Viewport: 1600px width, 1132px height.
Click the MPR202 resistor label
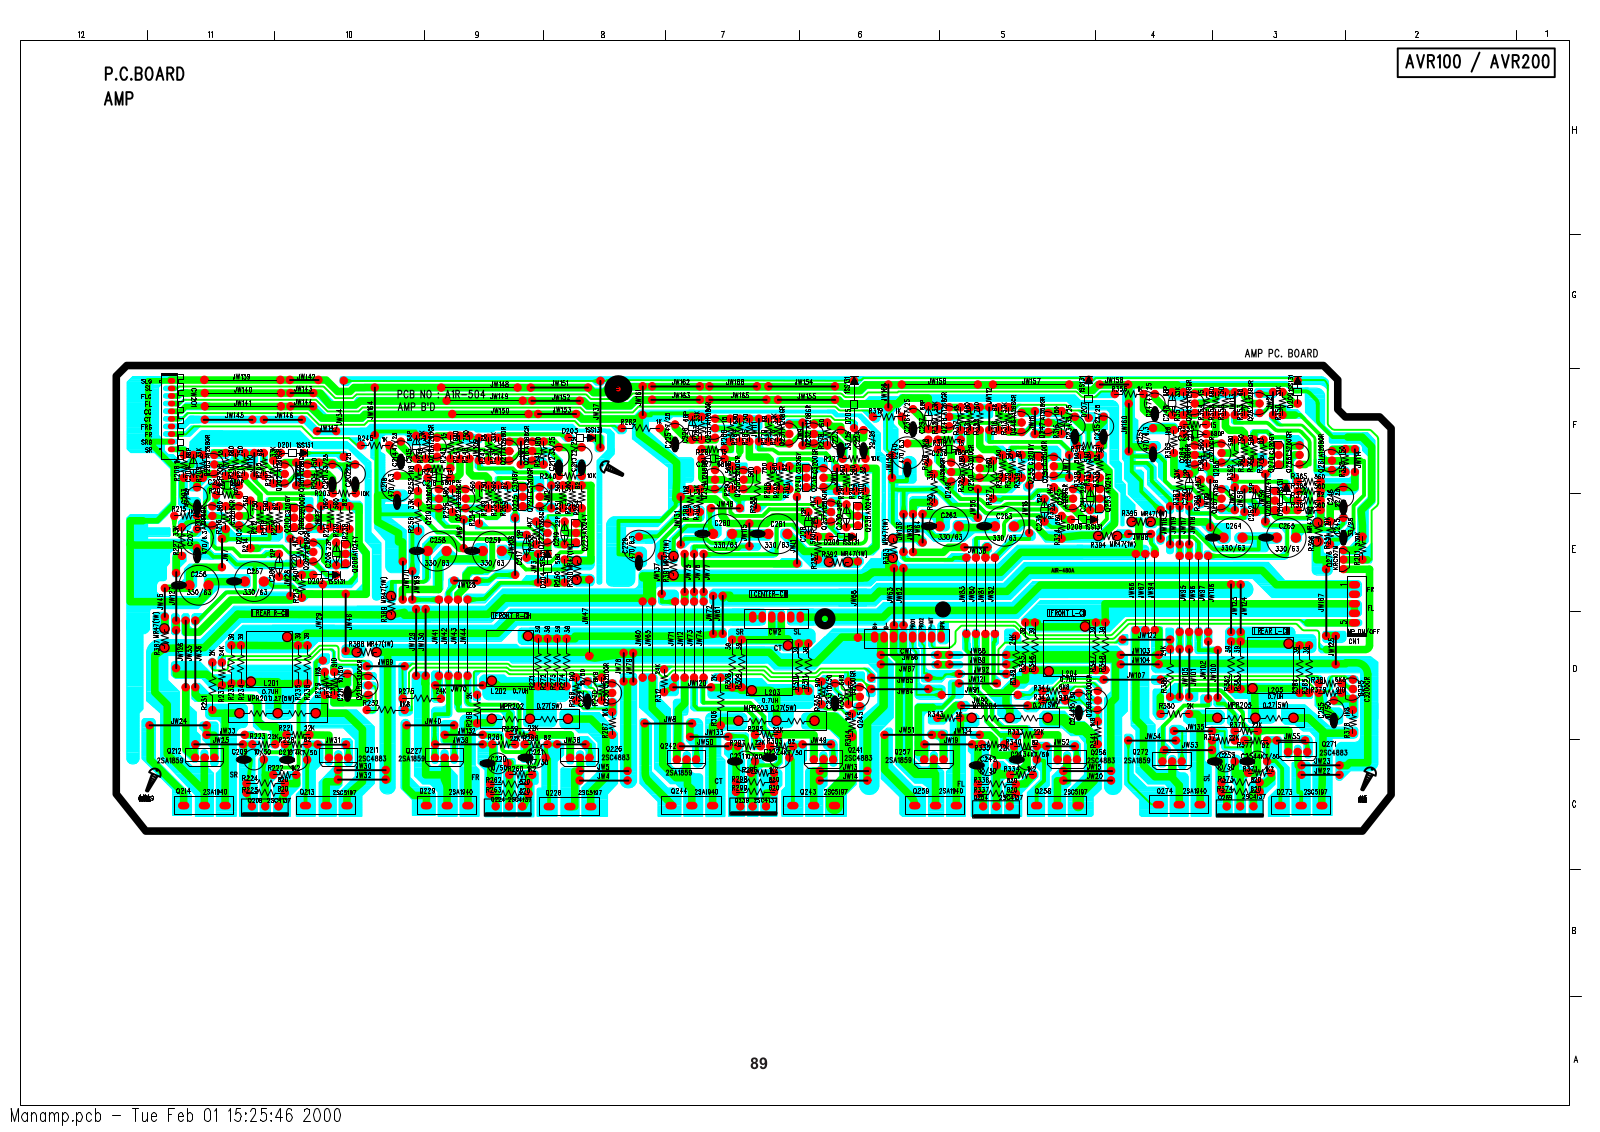[512, 705]
